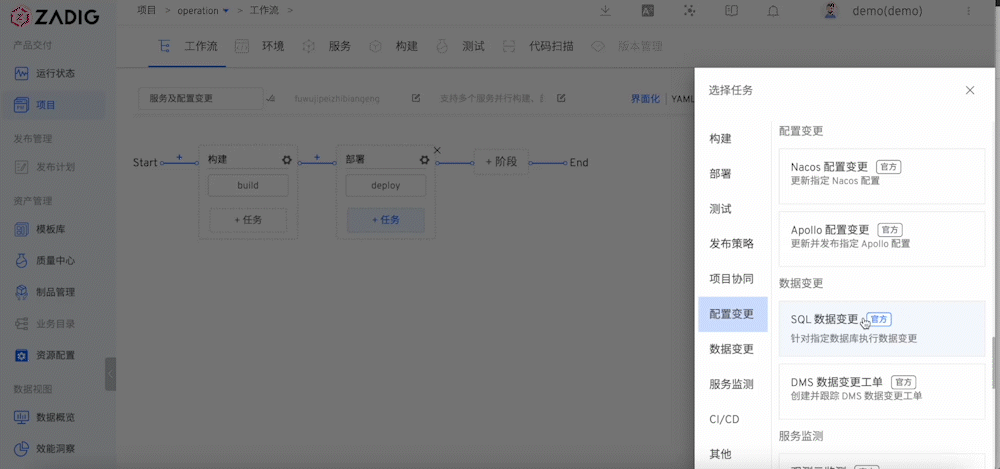
Task: Select the 配置变更 task category
Action: [x=733, y=314]
